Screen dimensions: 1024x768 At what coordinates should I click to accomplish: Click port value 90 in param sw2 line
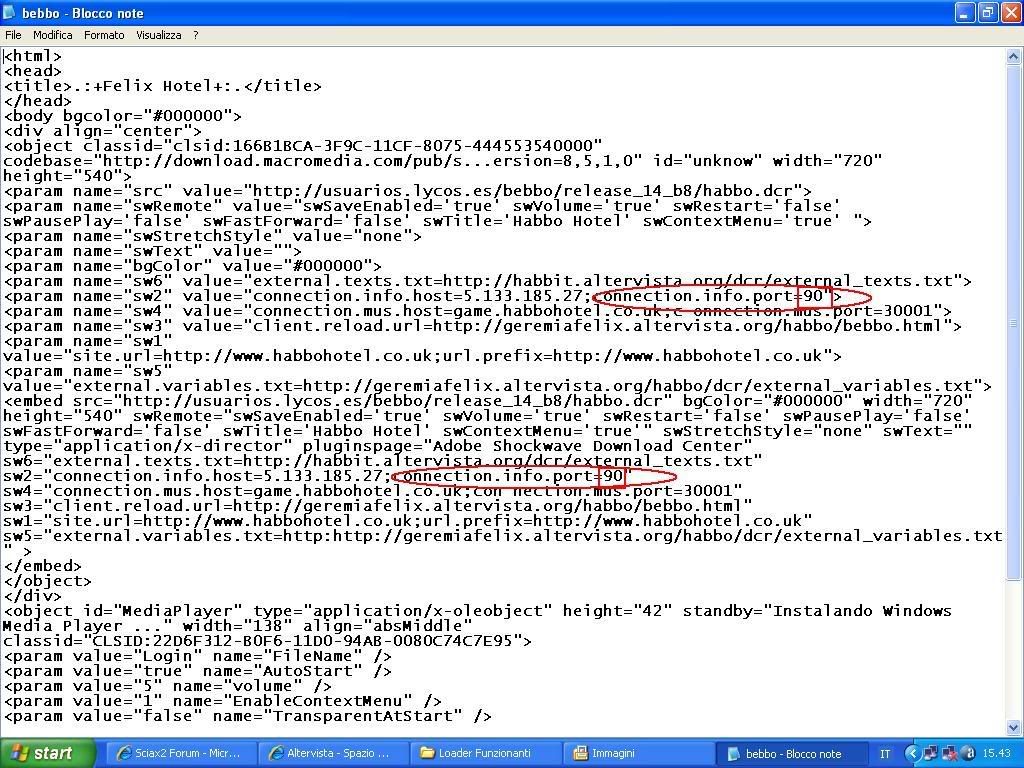tap(813, 296)
